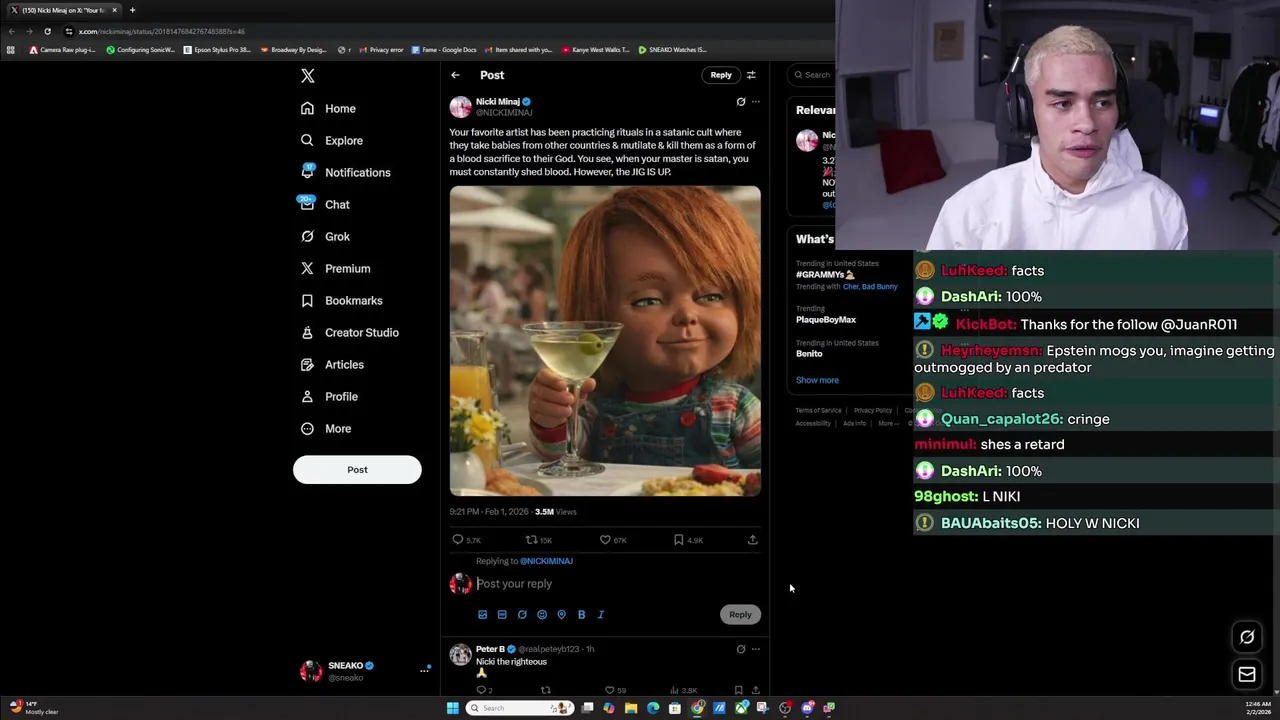Viewport: 1280px width, 720px height.
Task: Expand the More menu in sidebar
Action: pyautogui.click(x=326, y=428)
